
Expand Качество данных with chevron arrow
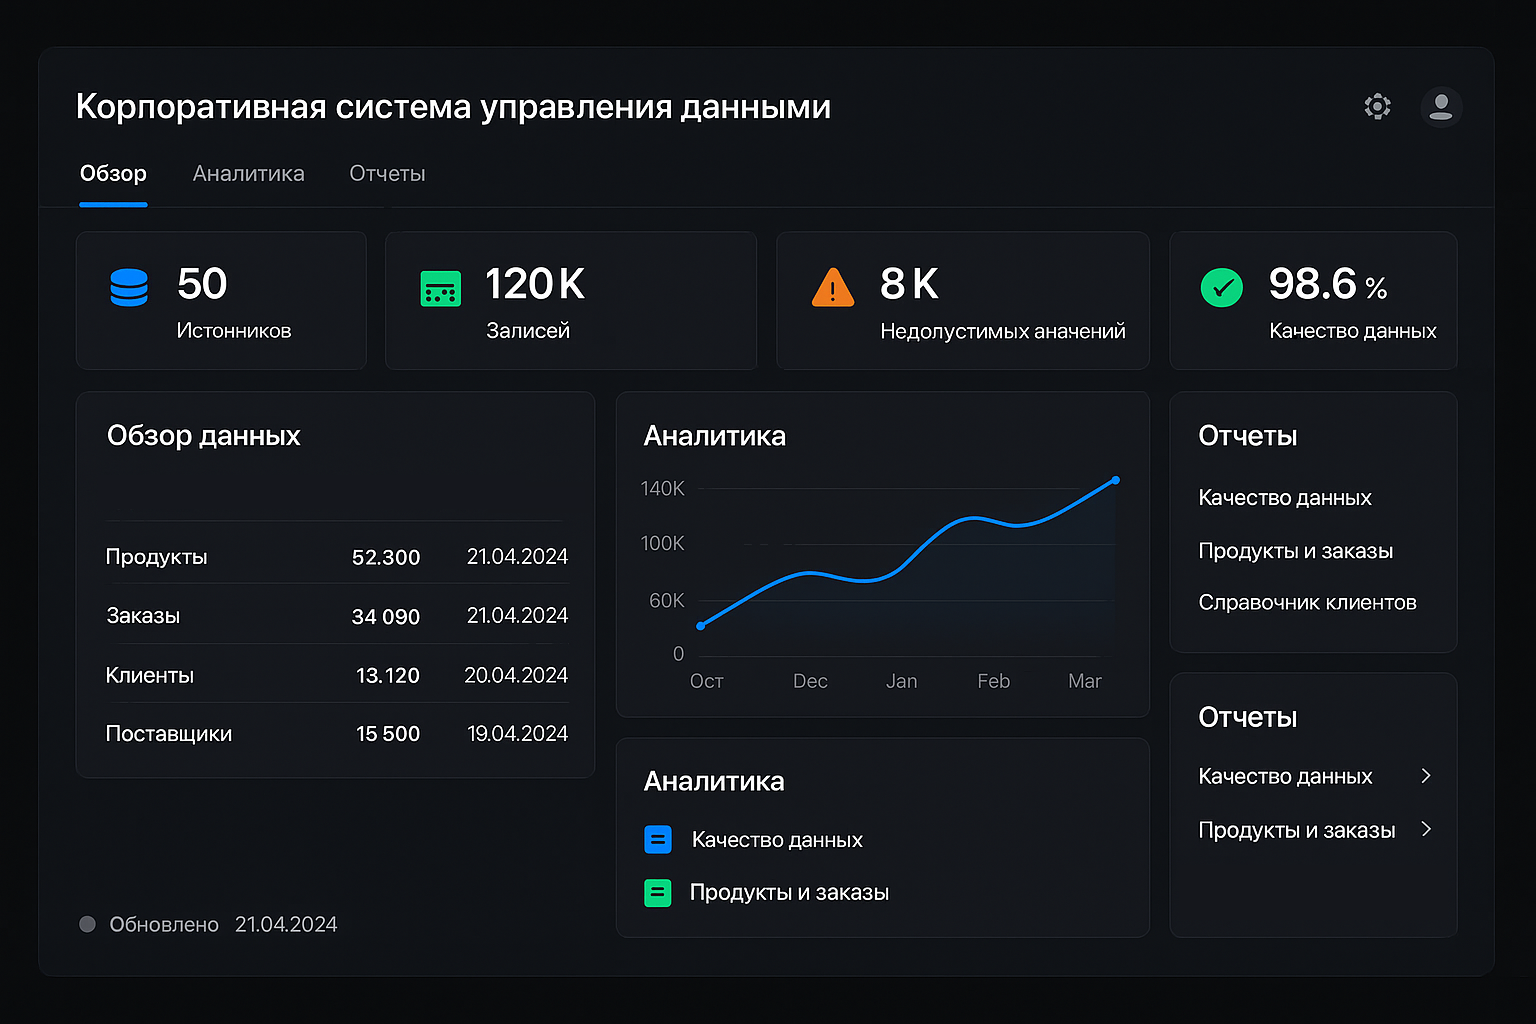click(x=1426, y=776)
